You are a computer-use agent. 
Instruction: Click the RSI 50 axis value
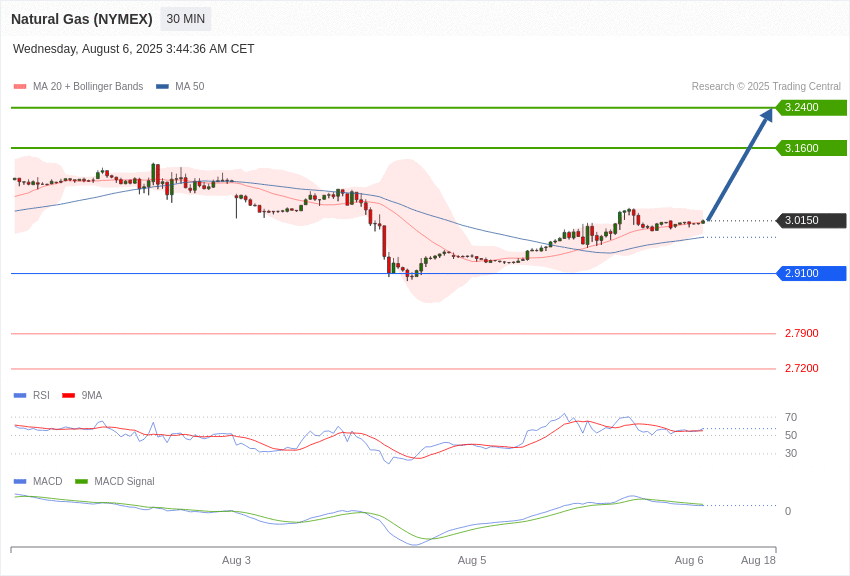tap(791, 435)
